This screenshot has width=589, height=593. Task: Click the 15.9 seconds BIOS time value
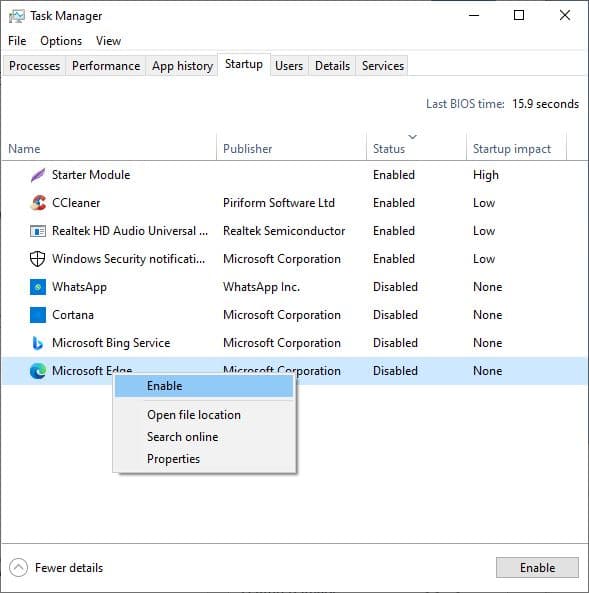[x=545, y=104]
